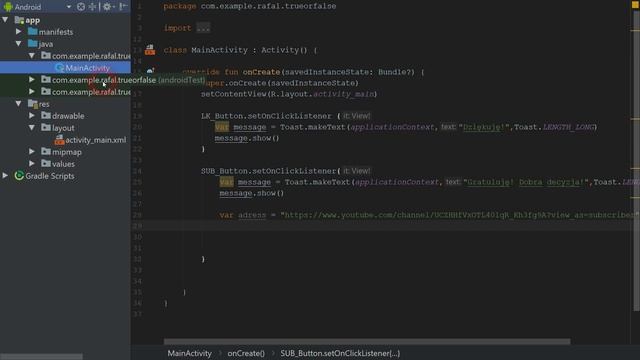The width and height of the screenshot is (640, 360).
Task: Place cursor on empty line 29
Action: point(385,226)
